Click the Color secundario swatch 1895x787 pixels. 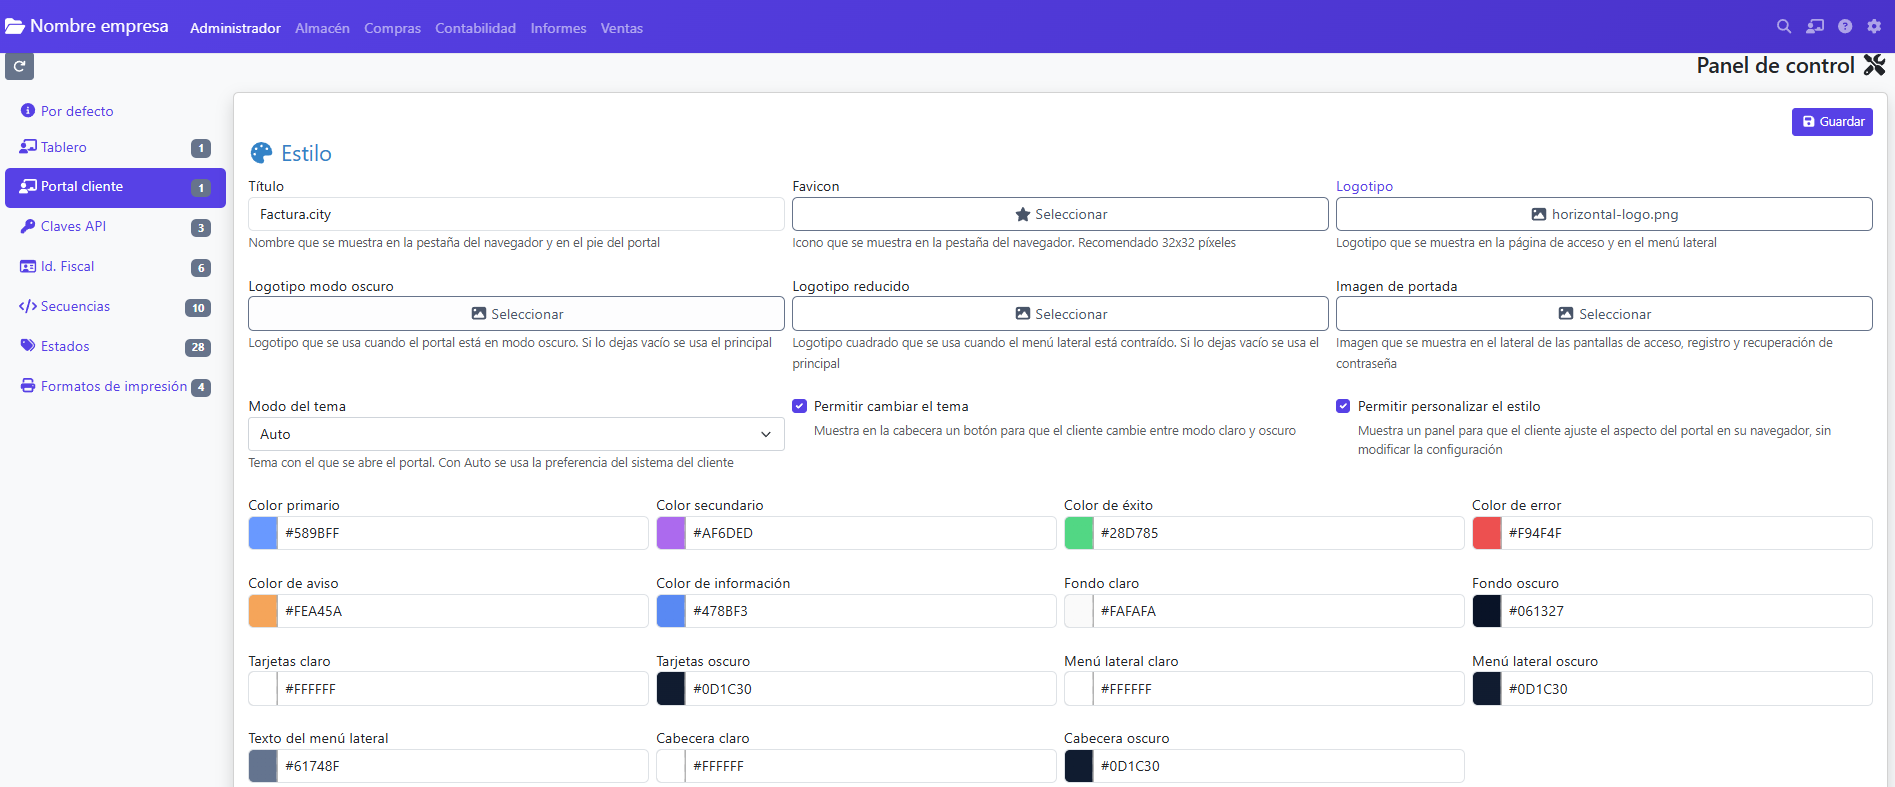(x=671, y=533)
